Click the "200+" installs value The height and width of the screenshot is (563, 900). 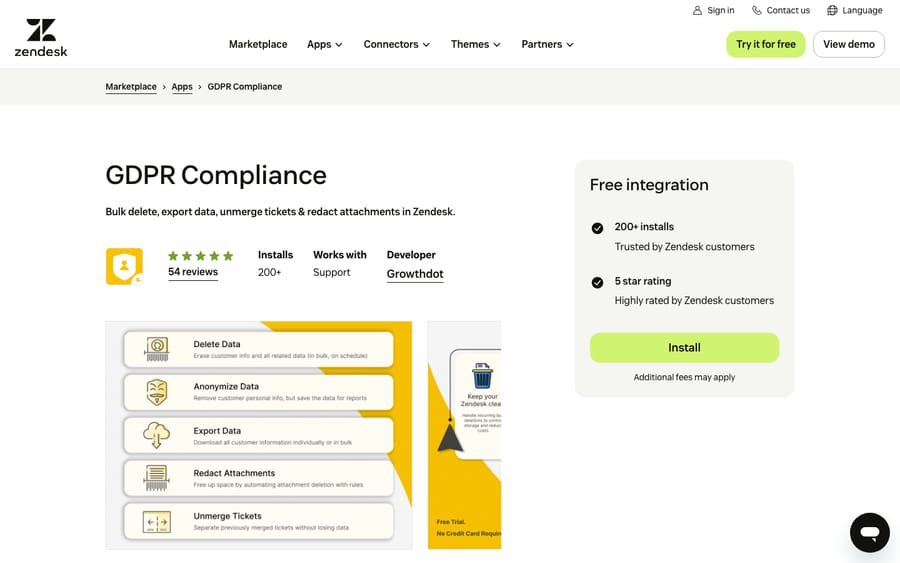(x=269, y=273)
